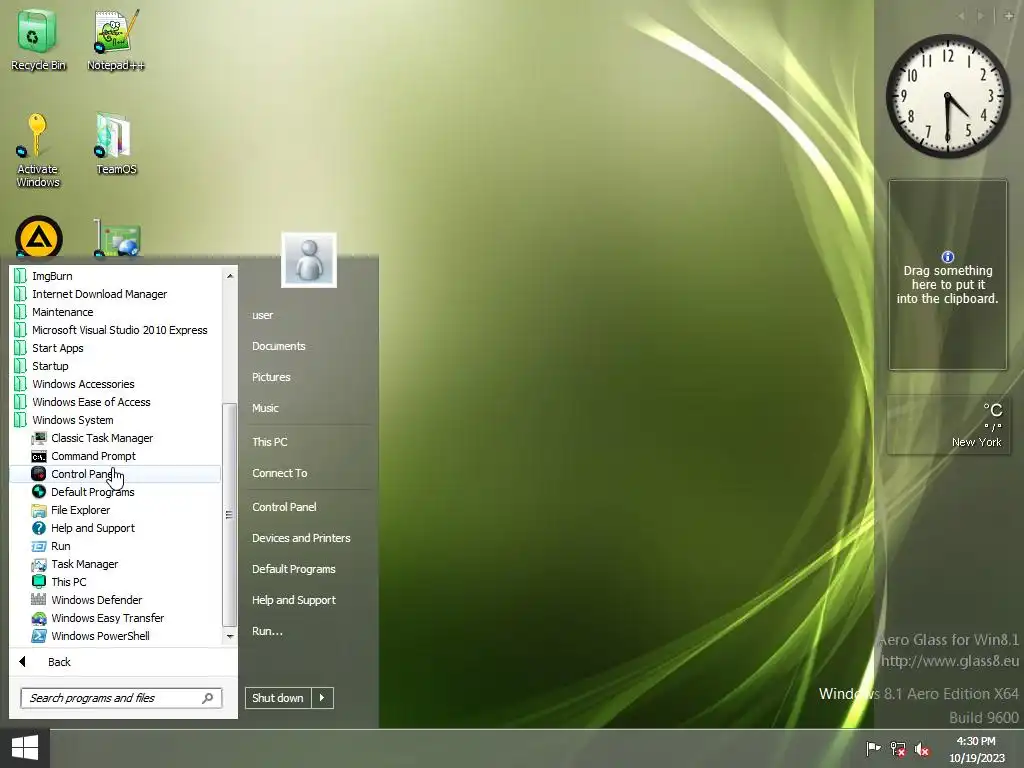Viewport: 1024px width, 768px height.
Task: Launch Command Prompt from Windows System
Action: click(x=93, y=456)
